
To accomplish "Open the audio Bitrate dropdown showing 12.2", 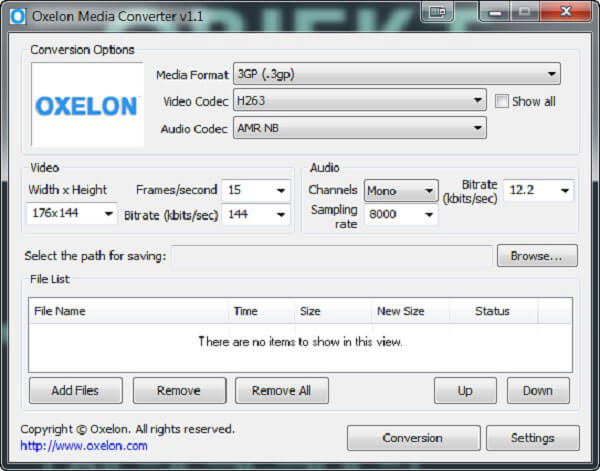I will 538,190.
